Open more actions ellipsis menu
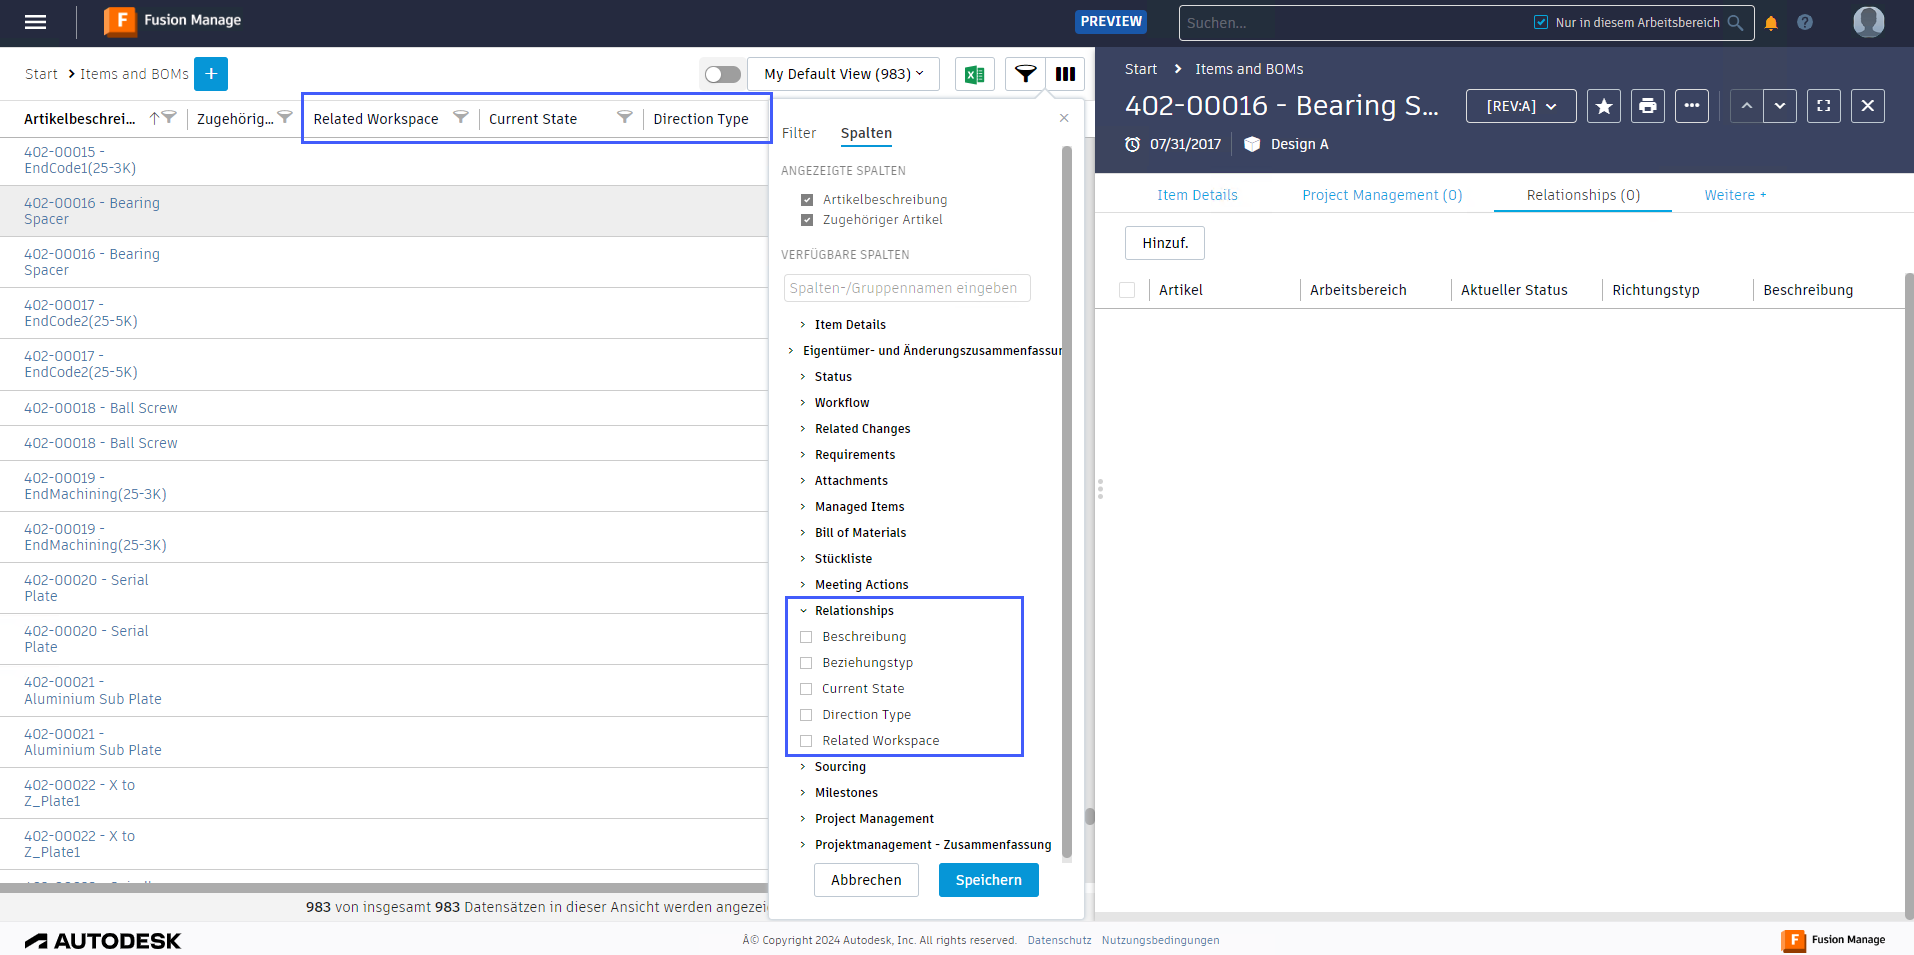Viewport: 1914px width, 955px height. pos(1692,106)
